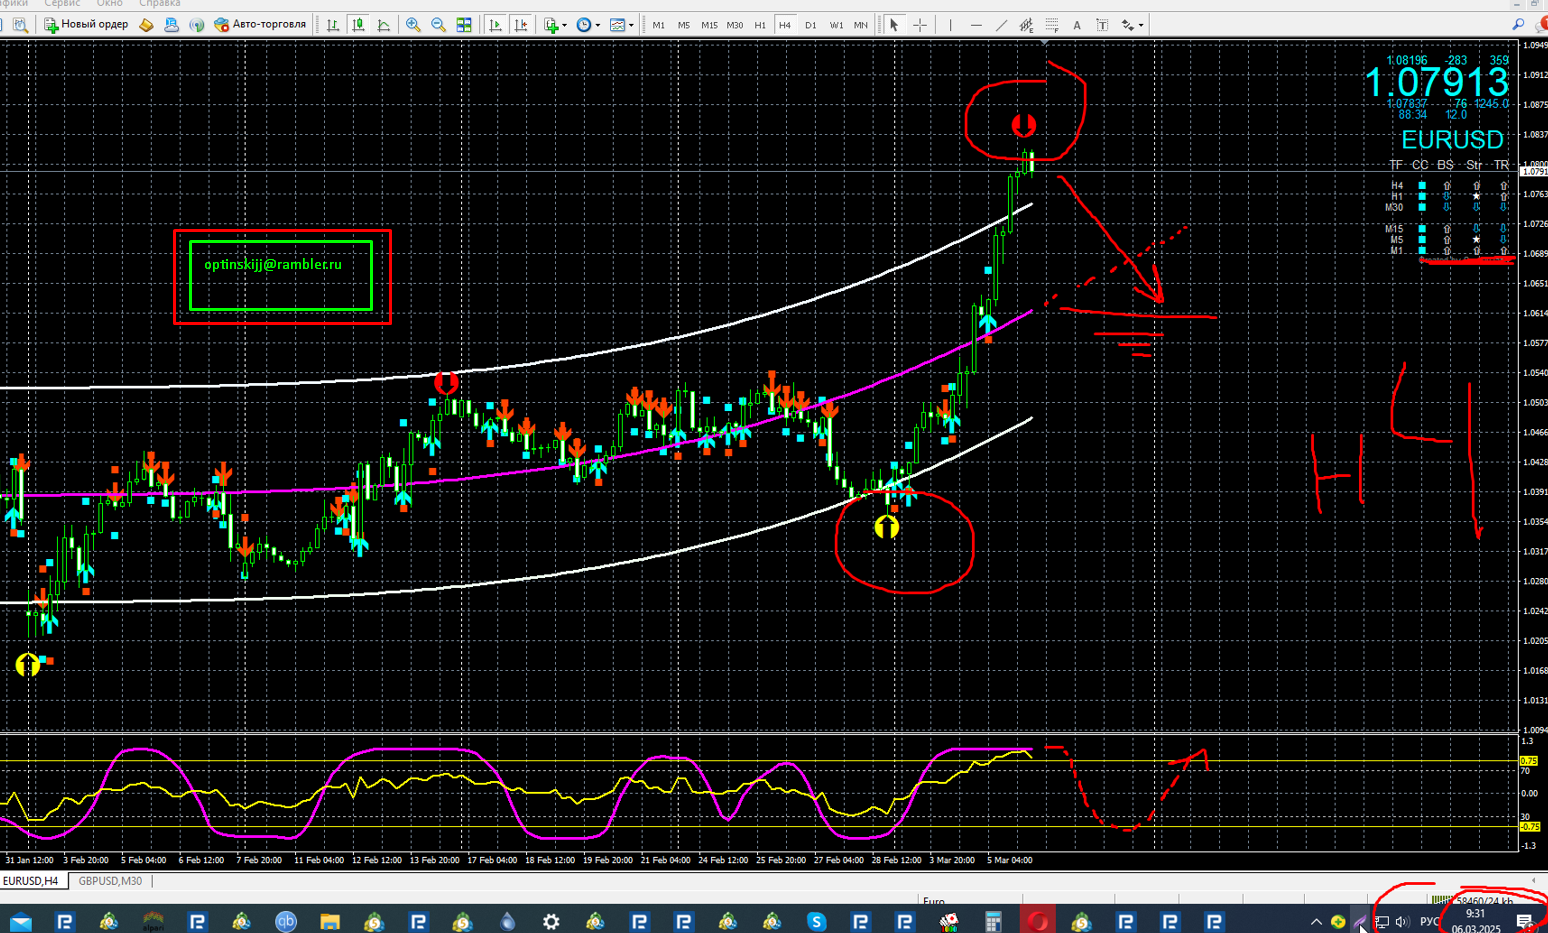Open Skype from the taskbar
This screenshot has height=933, width=1548.
coord(816,921)
